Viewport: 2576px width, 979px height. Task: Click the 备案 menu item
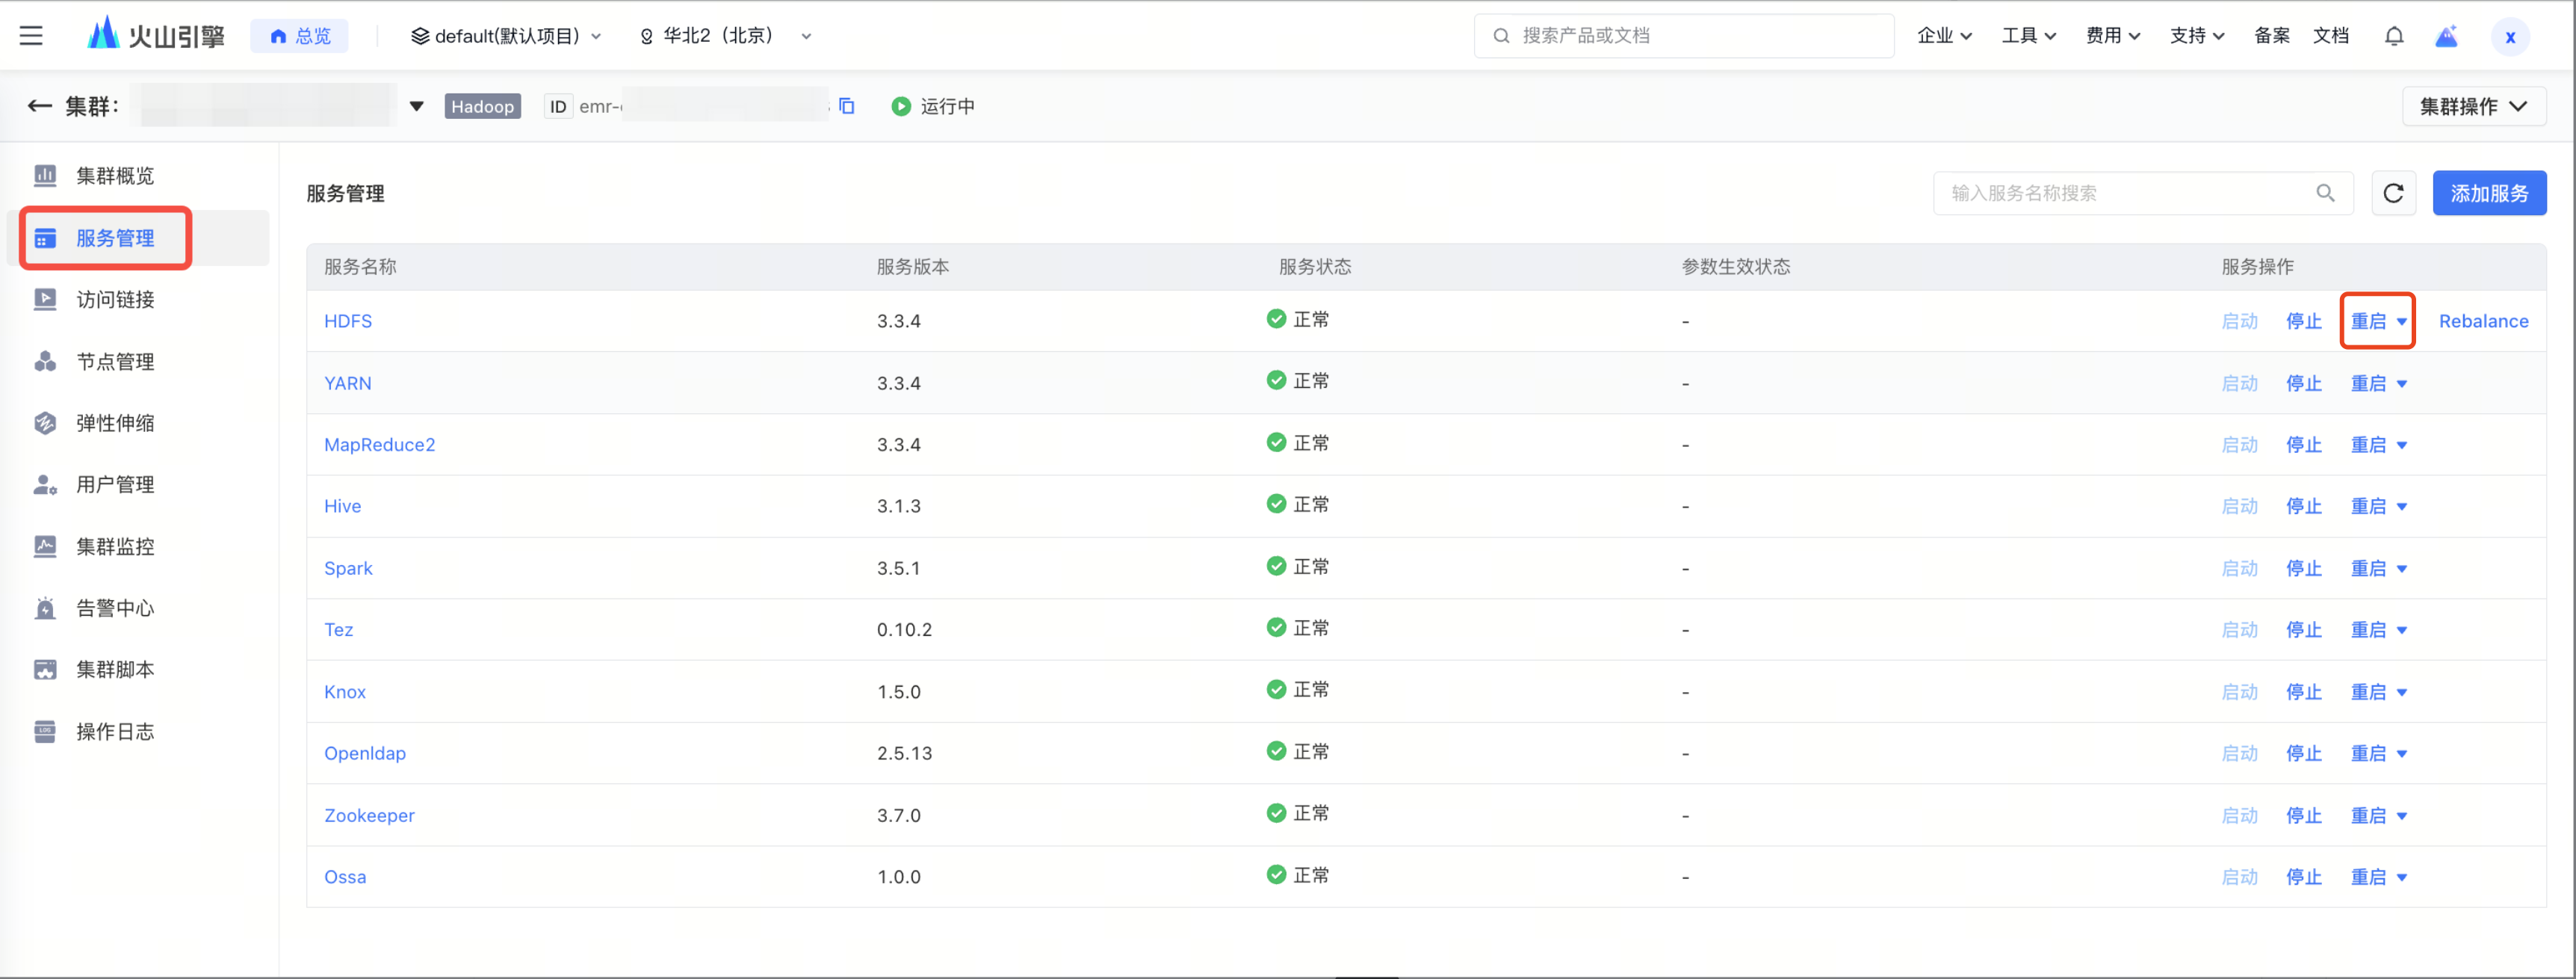click(2271, 36)
